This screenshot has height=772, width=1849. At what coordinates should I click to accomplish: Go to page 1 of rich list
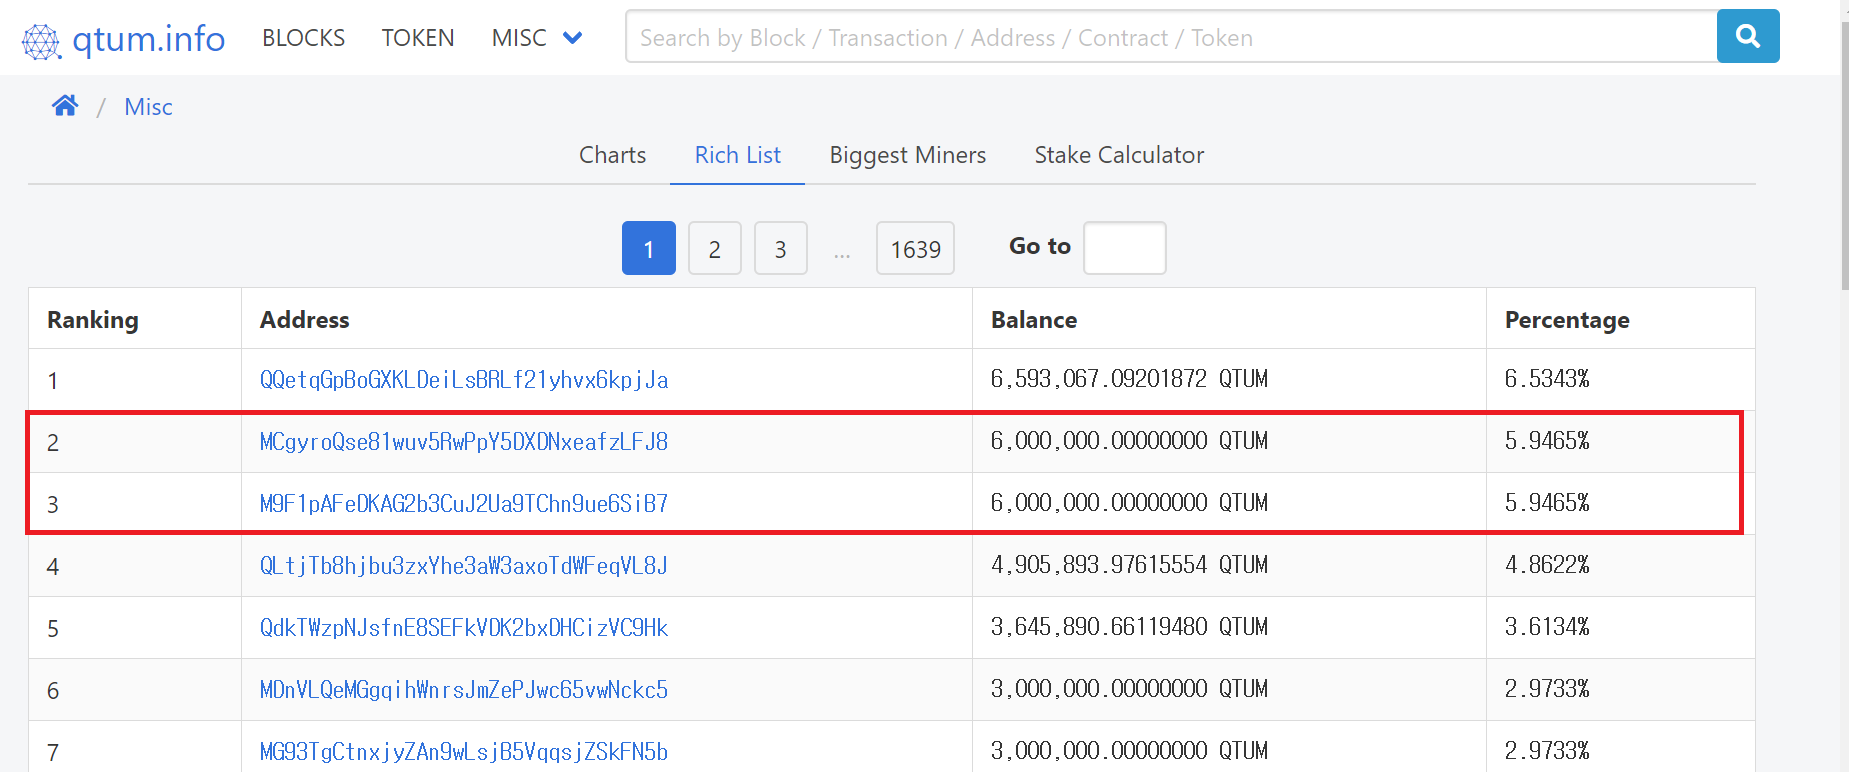click(x=649, y=248)
